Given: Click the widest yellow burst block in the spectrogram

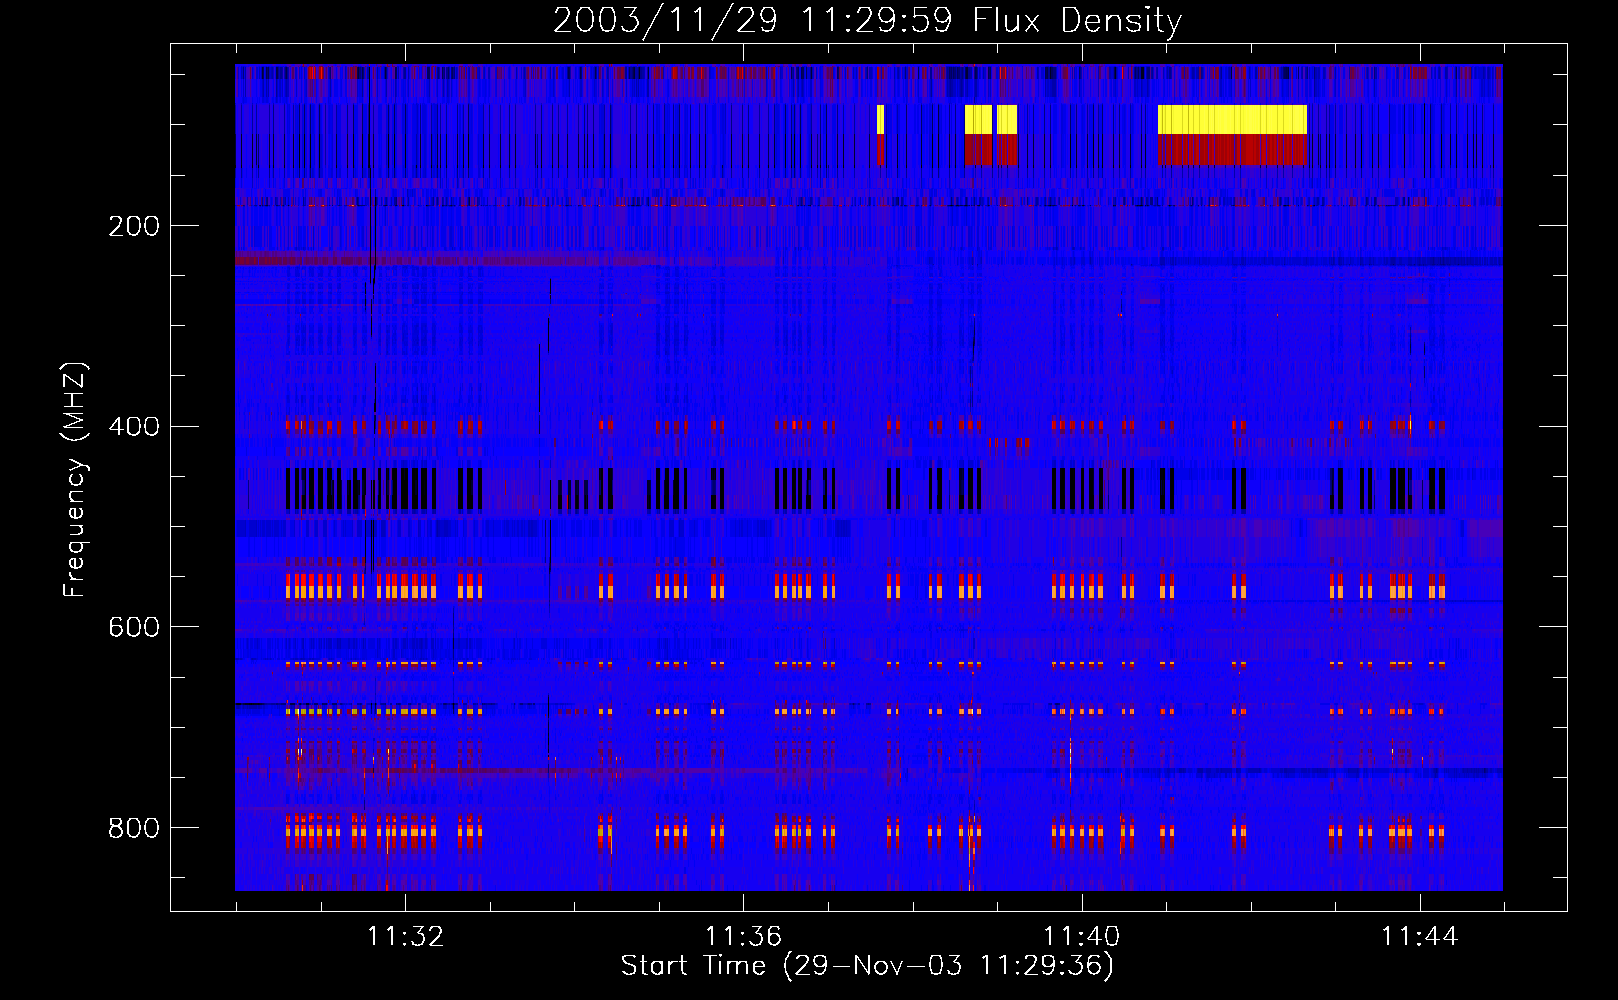Looking at the screenshot, I should [x=1232, y=119].
